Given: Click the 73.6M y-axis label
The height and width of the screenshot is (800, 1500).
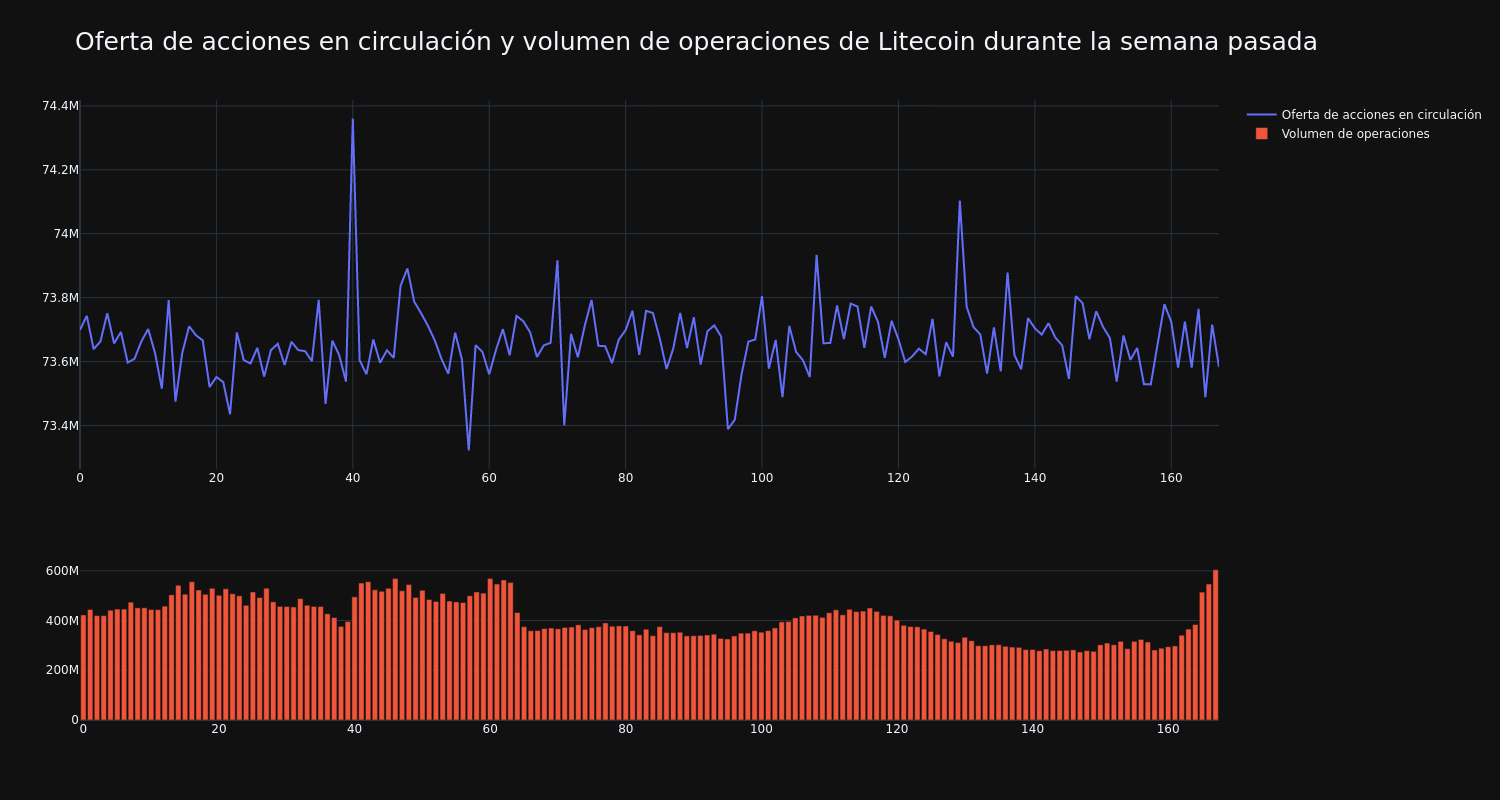Looking at the screenshot, I should coord(60,362).
